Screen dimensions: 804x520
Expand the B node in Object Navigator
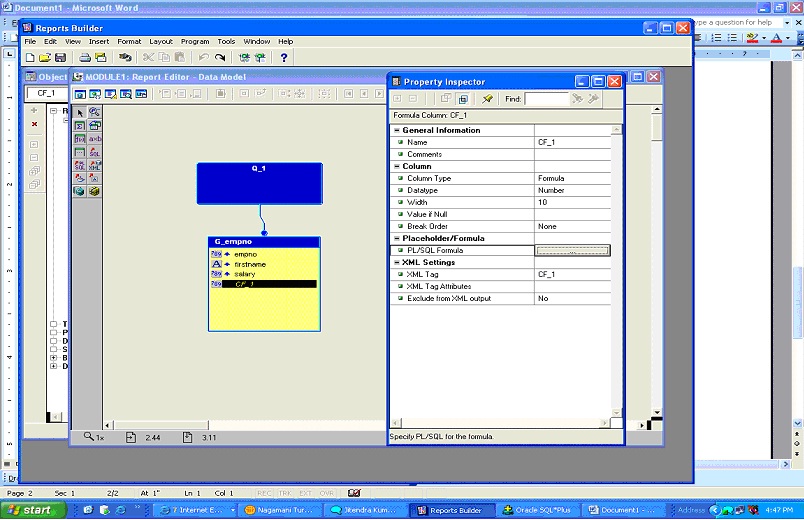[x=53, y=358]
